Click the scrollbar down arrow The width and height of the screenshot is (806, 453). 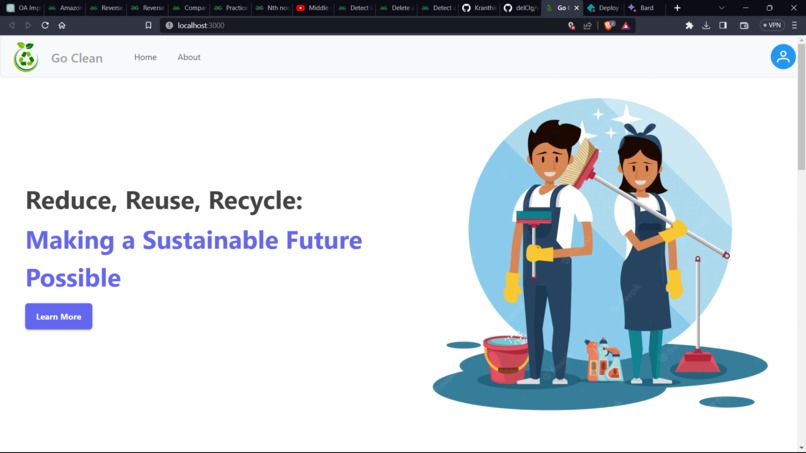[x=801, y=448]
